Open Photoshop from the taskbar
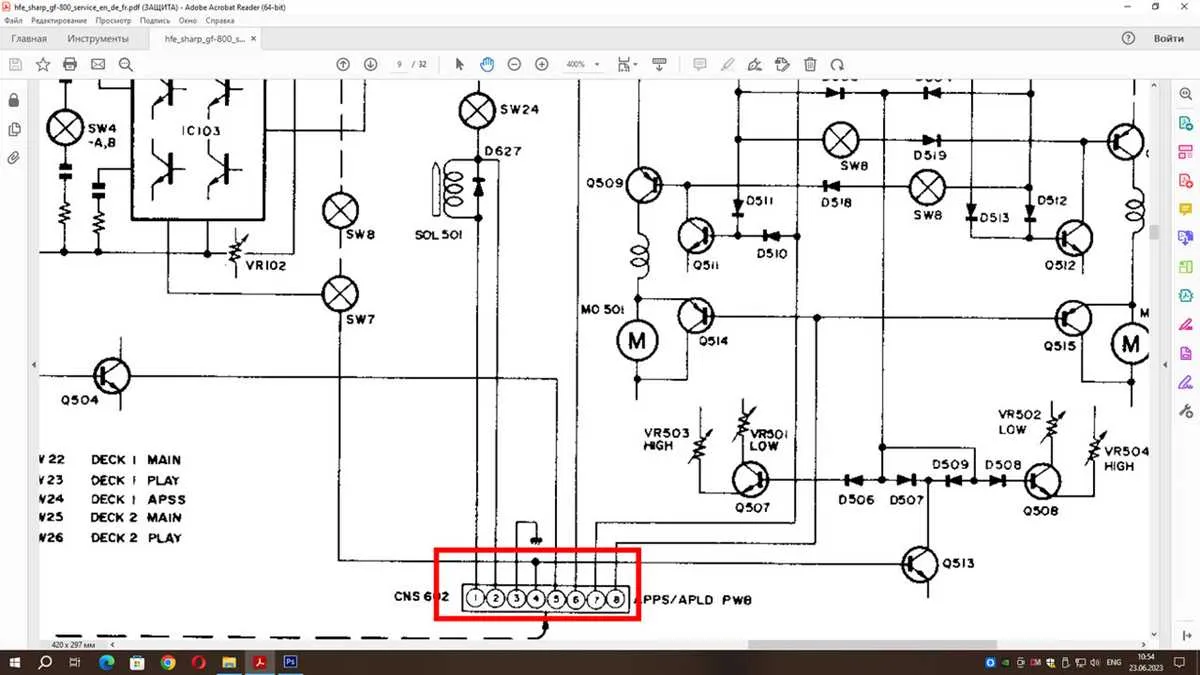Image resolution: width=1200 pixels, height=675 pixels. (290, 662)
